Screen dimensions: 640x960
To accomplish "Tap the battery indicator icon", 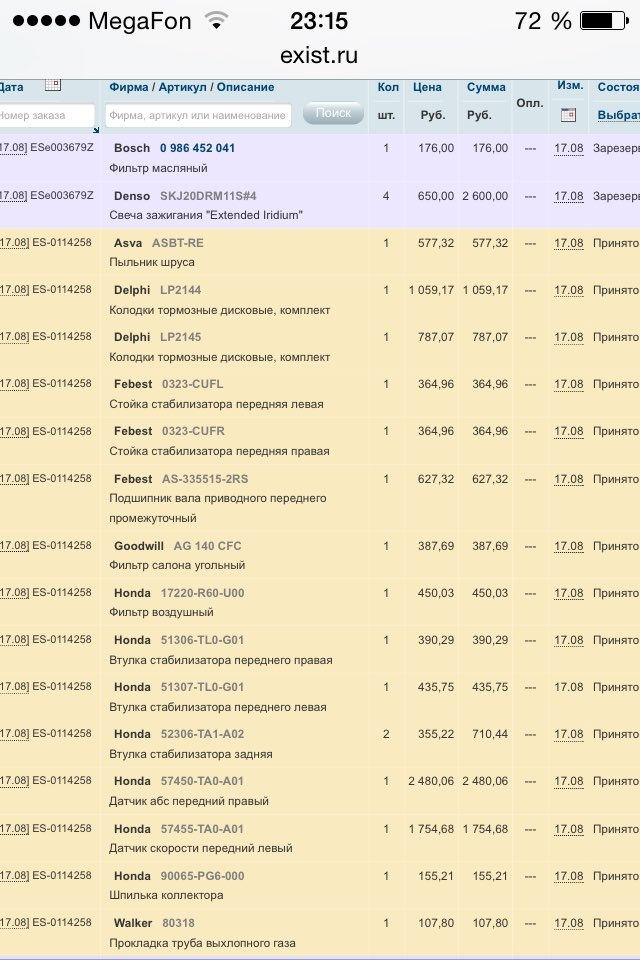I will pos(606,20).
